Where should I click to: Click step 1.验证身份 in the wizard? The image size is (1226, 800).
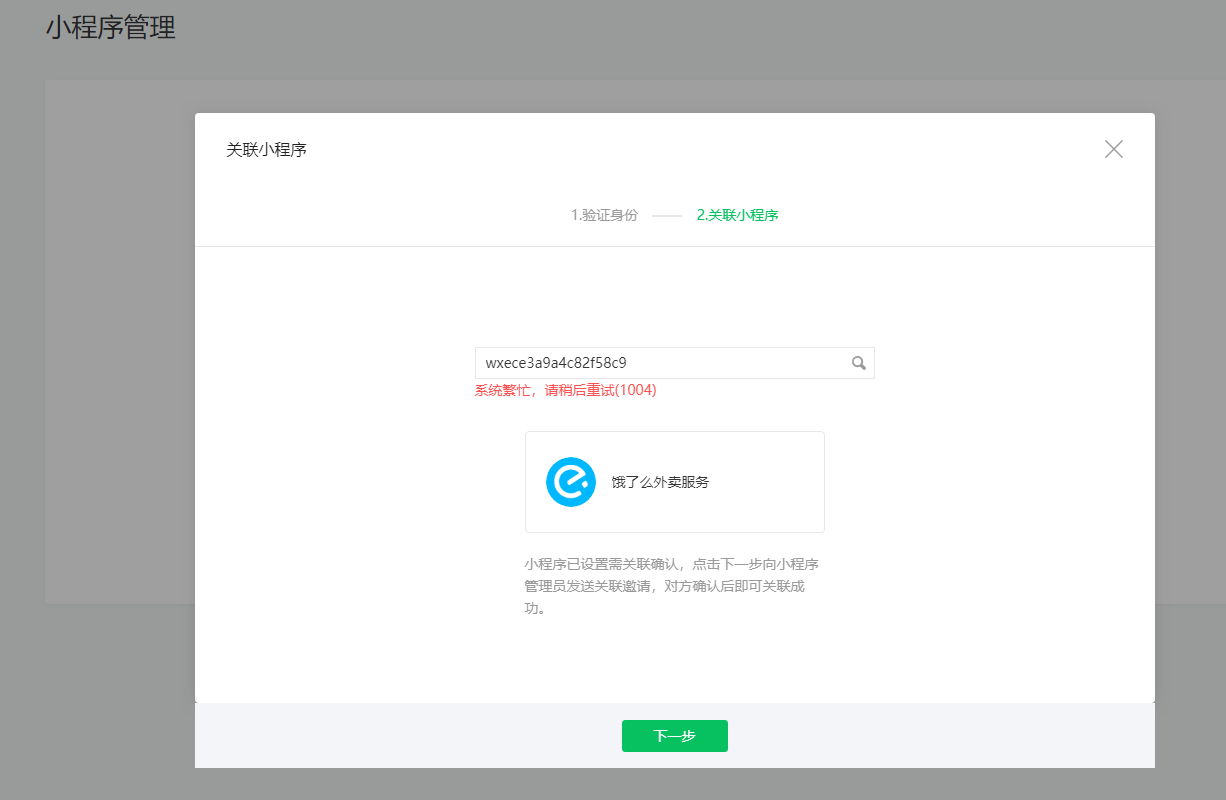pyautogui.click(x=604, y=215)
